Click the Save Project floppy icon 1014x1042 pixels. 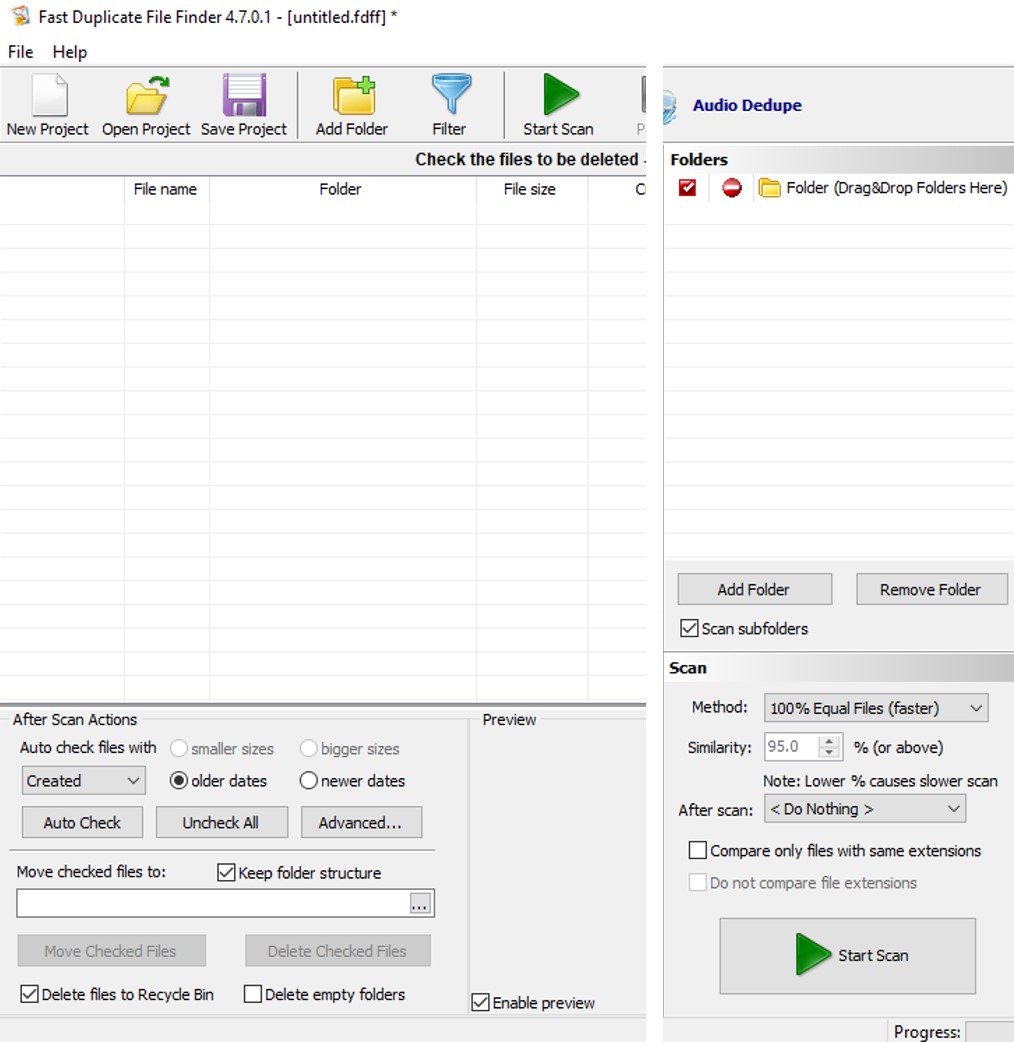(244, 95)
